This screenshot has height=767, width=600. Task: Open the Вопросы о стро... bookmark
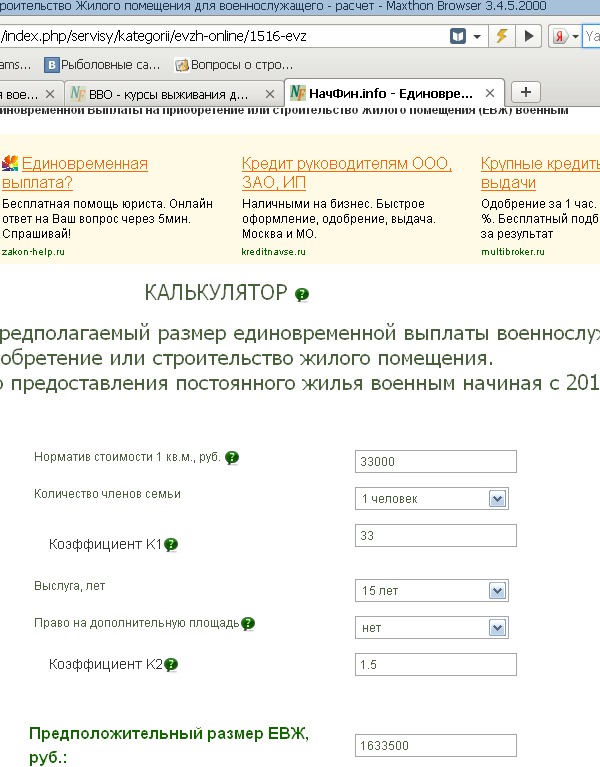pyautogui.click(x=235, y=65)
